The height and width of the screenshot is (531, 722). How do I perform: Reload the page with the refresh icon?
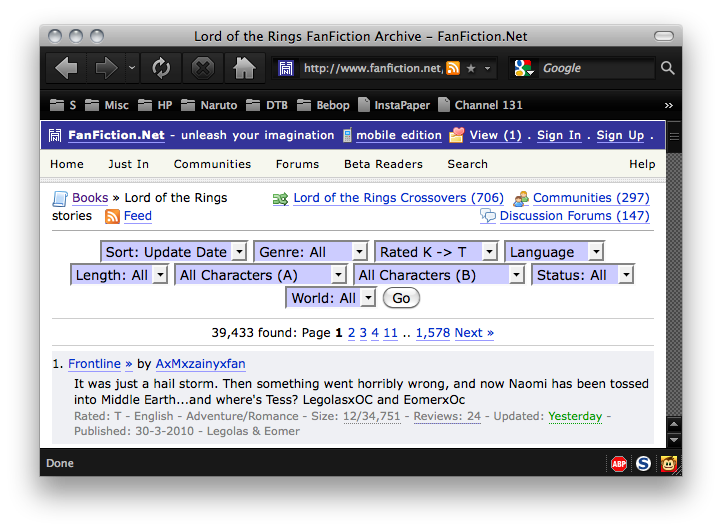[x=161, y=68]
